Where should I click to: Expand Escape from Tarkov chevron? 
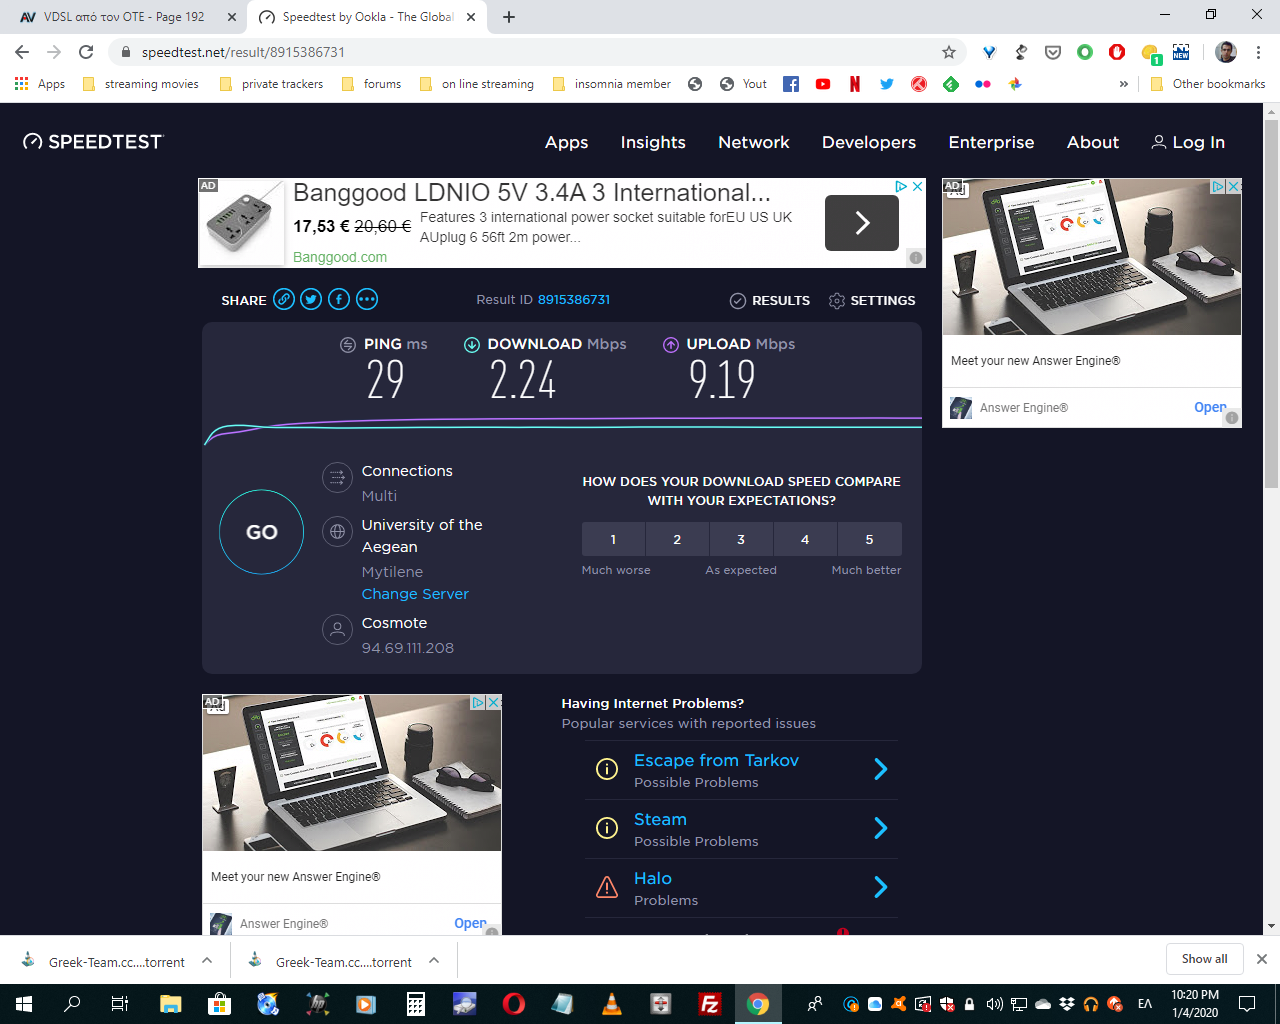point(880,769)
